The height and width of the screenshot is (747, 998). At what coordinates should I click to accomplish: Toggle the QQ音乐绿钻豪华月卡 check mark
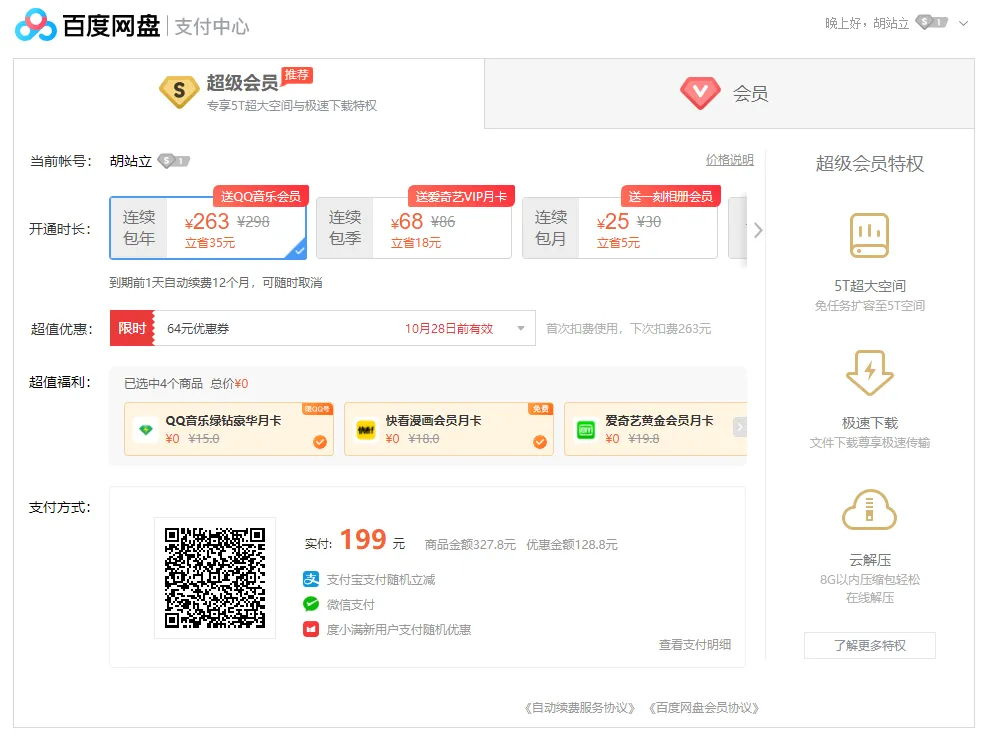320,442
